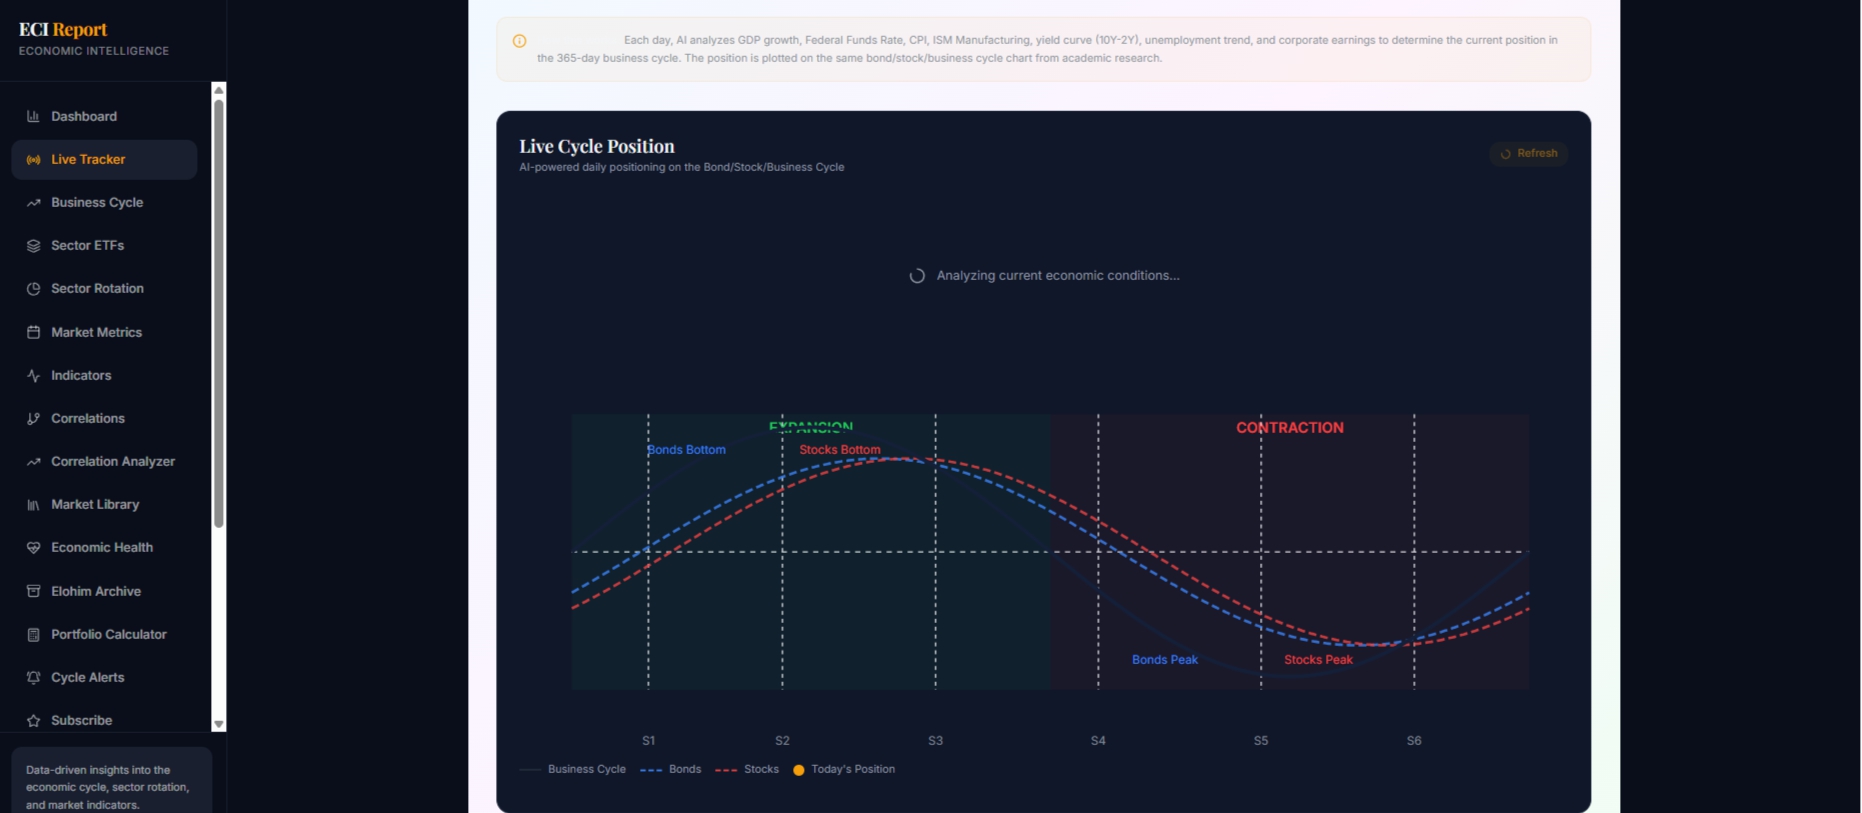
Task: Click sidebar scrollbar down arrow
Action: point(219,724)
